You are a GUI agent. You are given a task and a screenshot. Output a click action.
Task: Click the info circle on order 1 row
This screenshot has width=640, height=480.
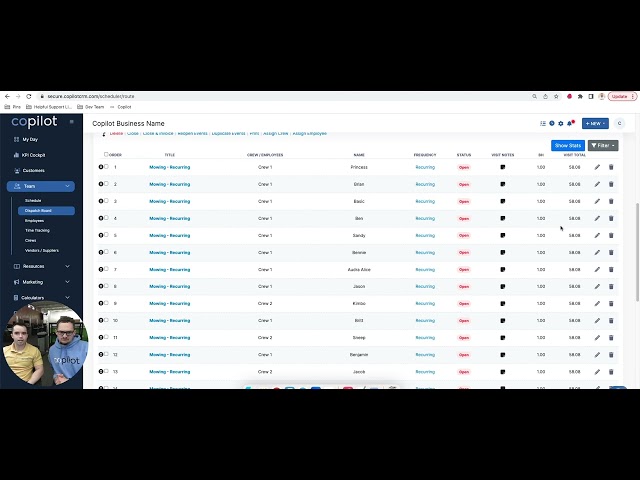[101, 167]
